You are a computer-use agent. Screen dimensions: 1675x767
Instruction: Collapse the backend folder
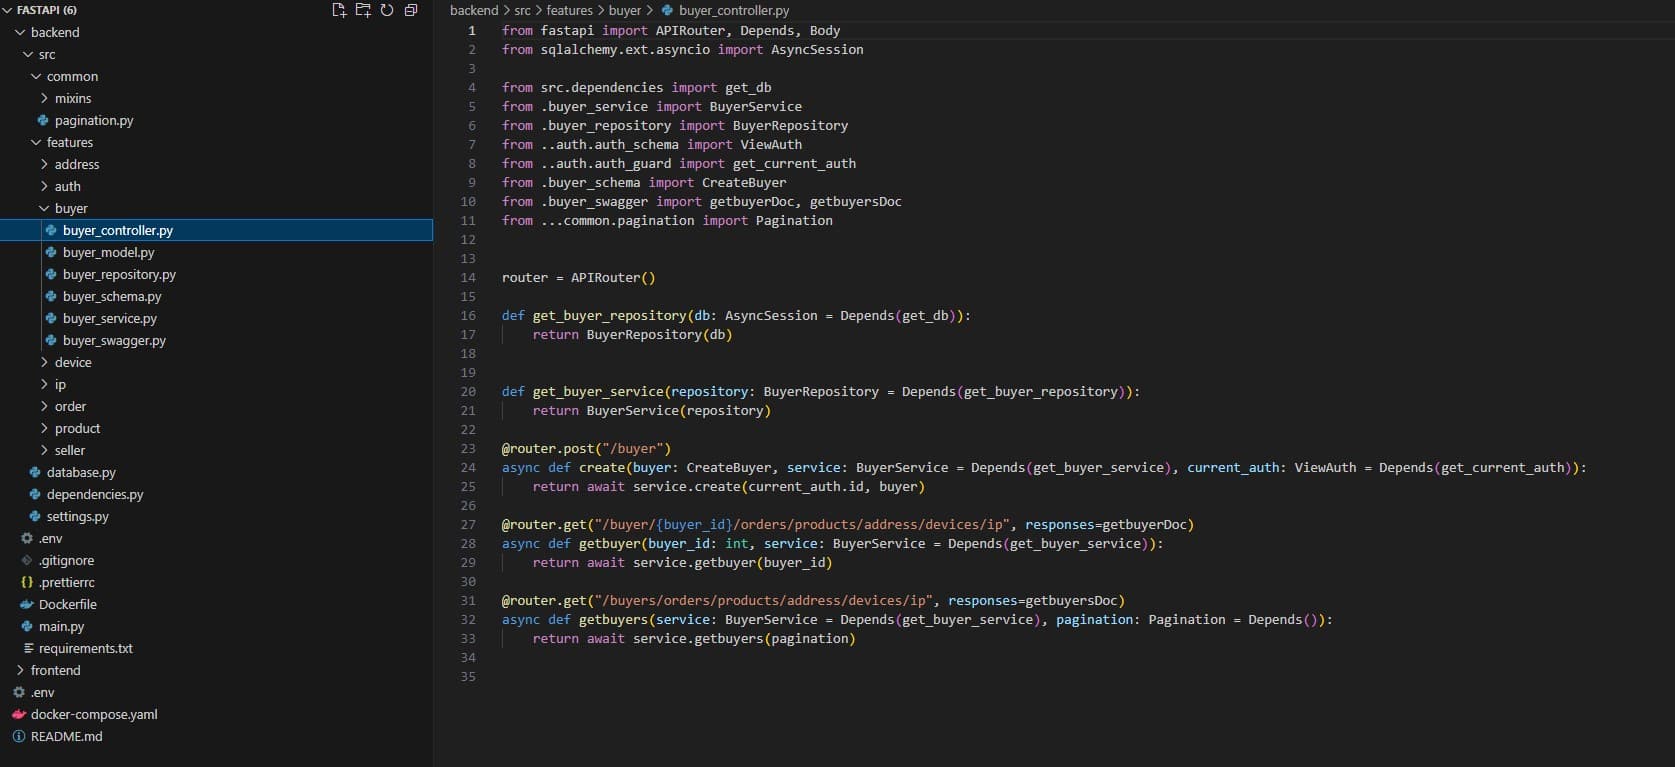click(20, 32)
